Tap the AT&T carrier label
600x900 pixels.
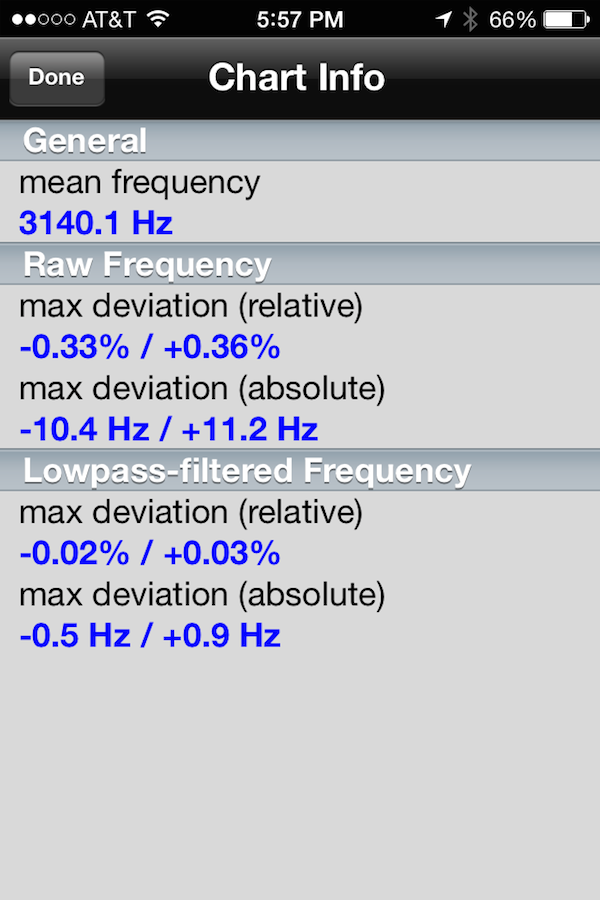pos(109,20)
